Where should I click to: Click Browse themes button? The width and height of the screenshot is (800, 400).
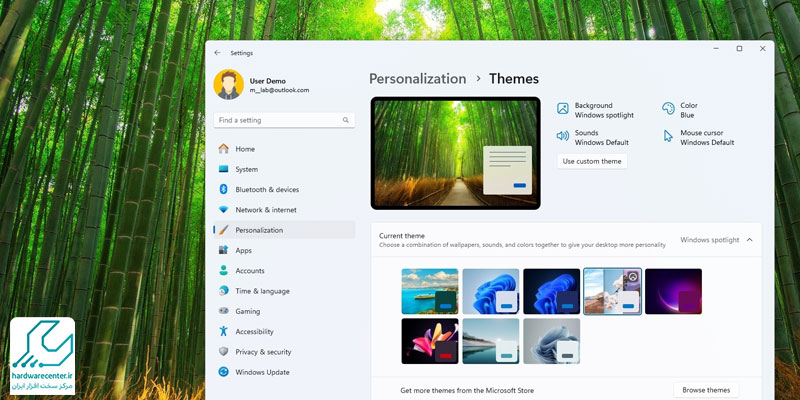(x=706, y=390)
